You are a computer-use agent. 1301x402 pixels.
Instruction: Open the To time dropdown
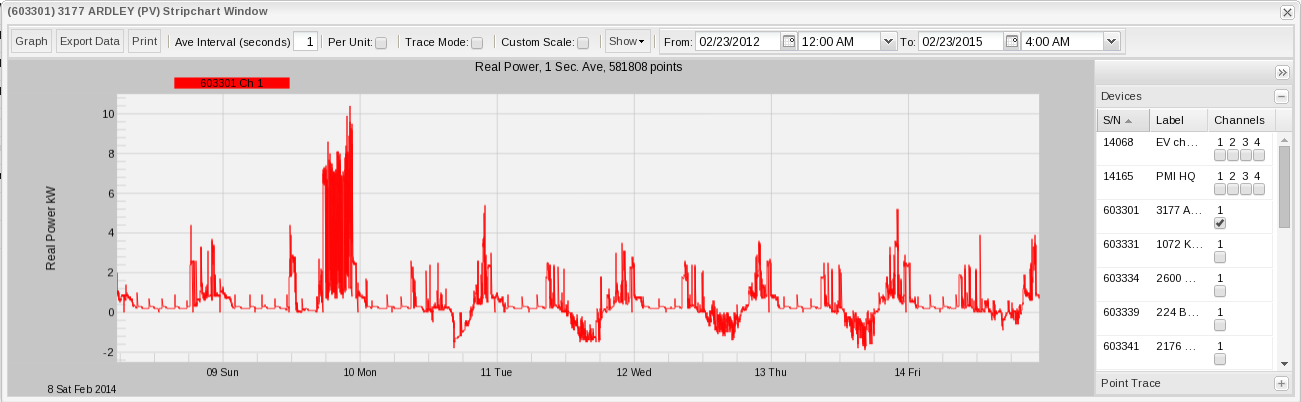(1111, 42)
